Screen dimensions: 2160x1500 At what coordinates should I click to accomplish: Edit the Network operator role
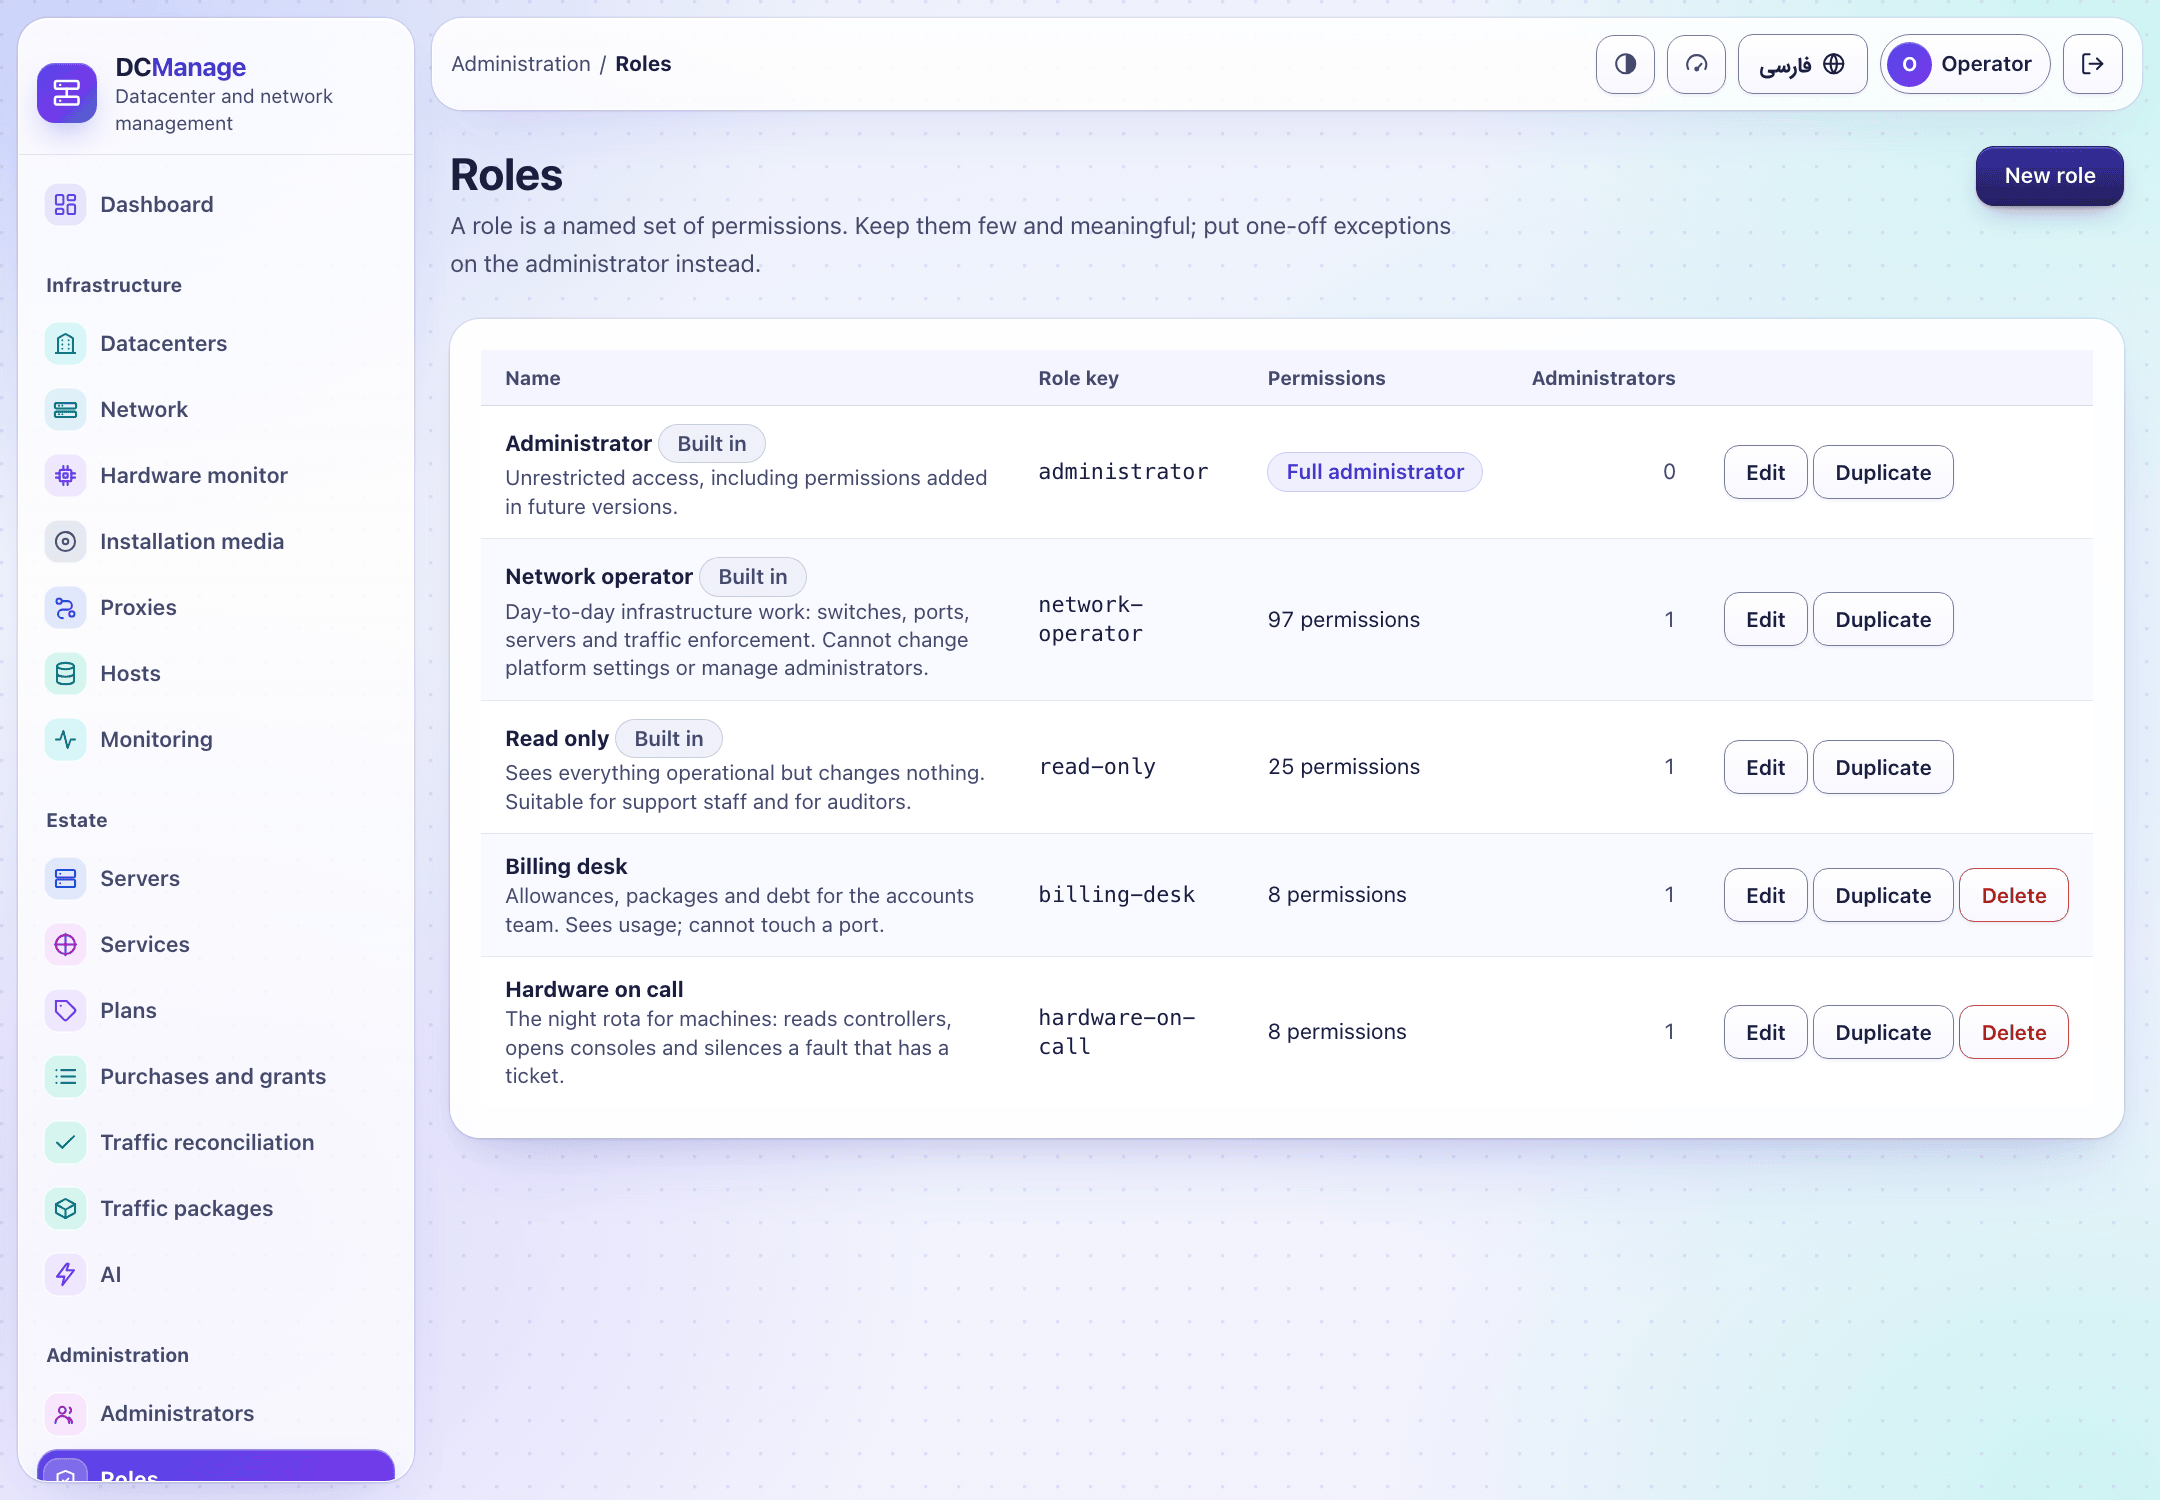1765,619
